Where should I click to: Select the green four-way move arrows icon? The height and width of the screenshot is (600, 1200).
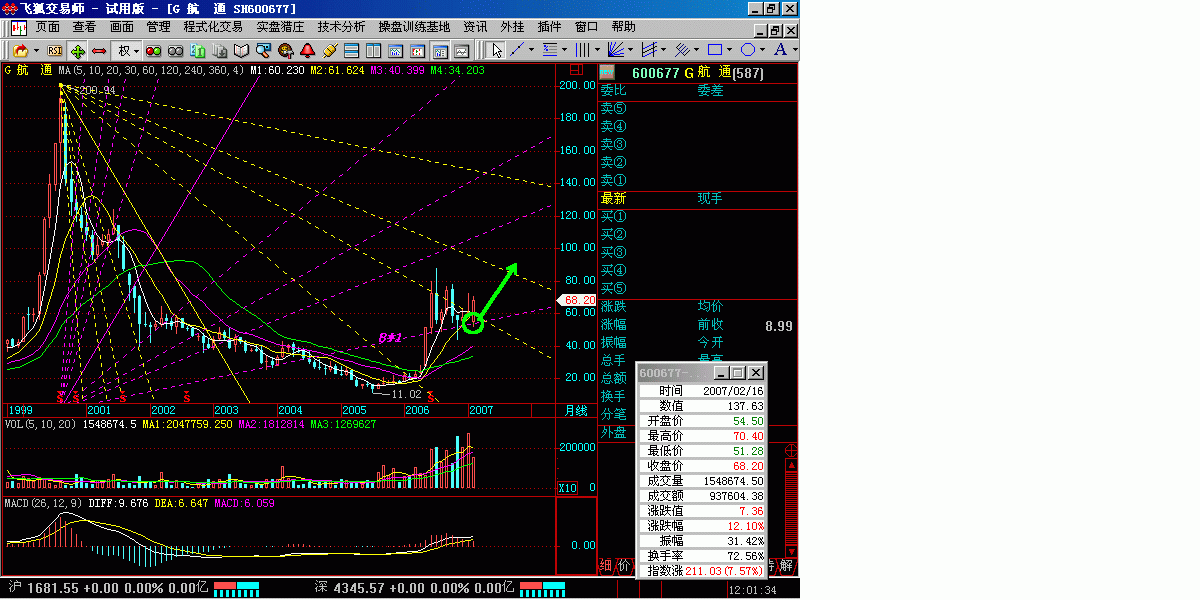(78, 50)
